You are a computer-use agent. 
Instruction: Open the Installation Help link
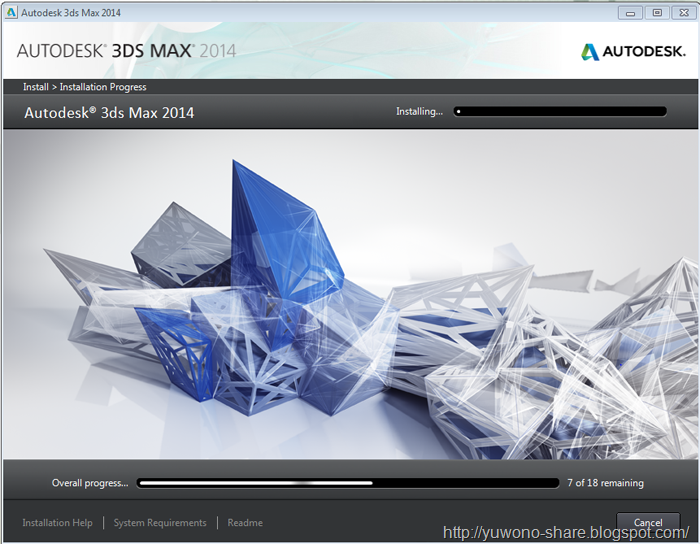coord(57,523)
